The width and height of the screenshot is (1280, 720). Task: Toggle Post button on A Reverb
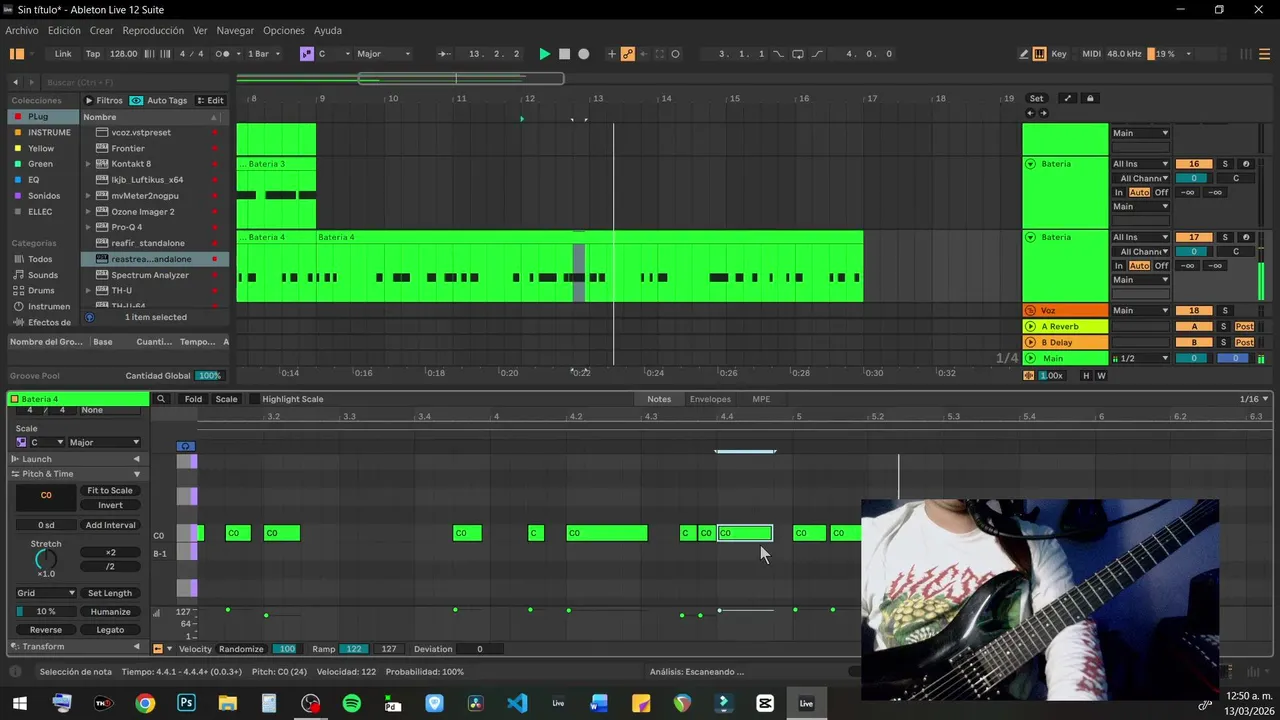(1244, 326)
